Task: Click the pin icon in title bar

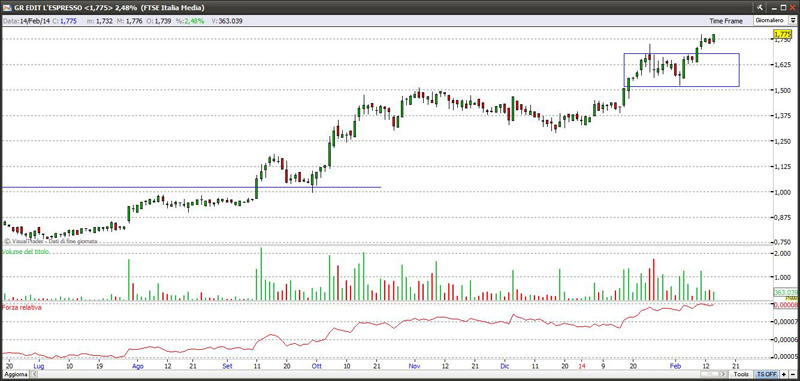Action: (x=761, y=7)
